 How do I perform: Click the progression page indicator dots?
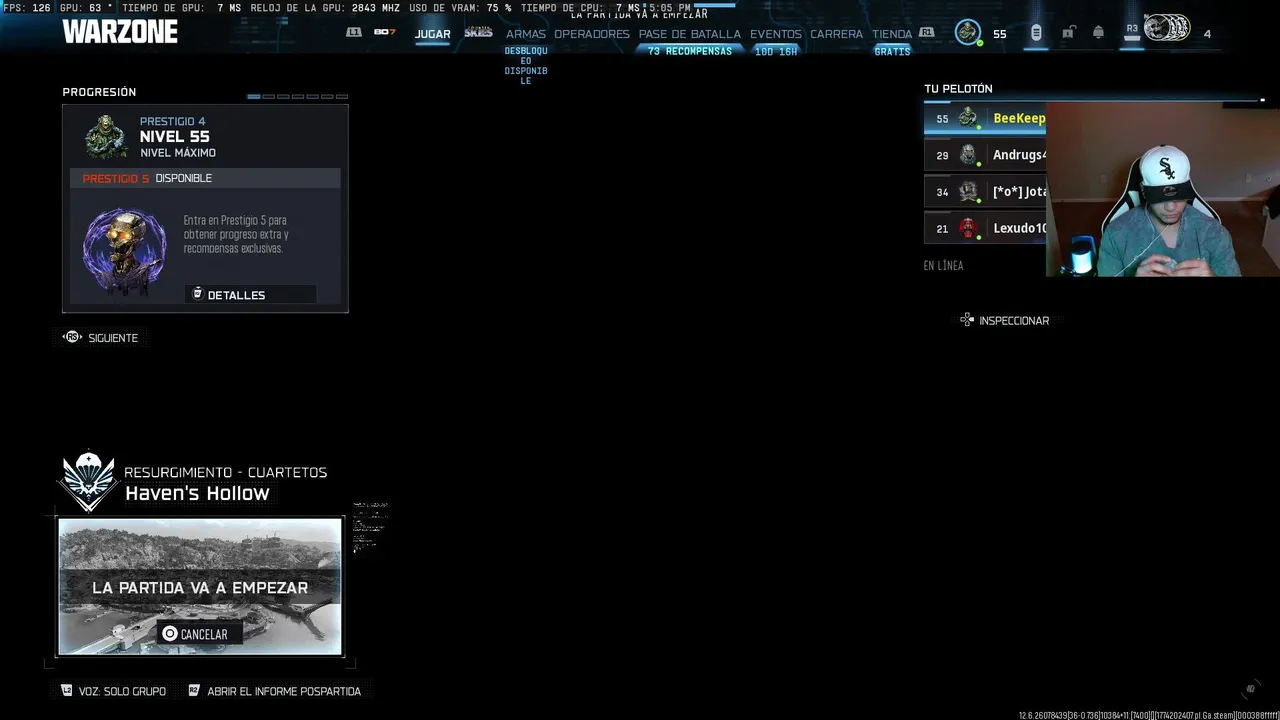point(297,97)
